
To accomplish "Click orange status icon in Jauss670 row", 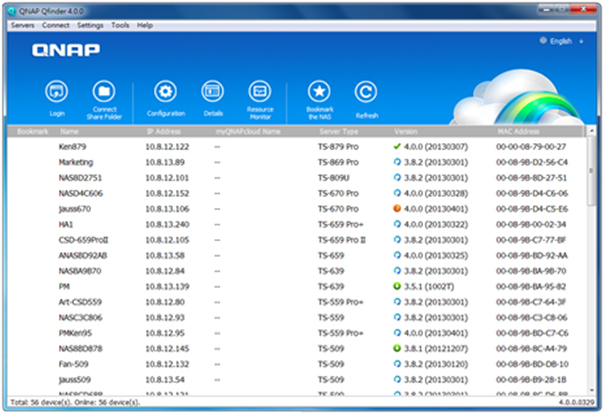I will pos(397,208).
